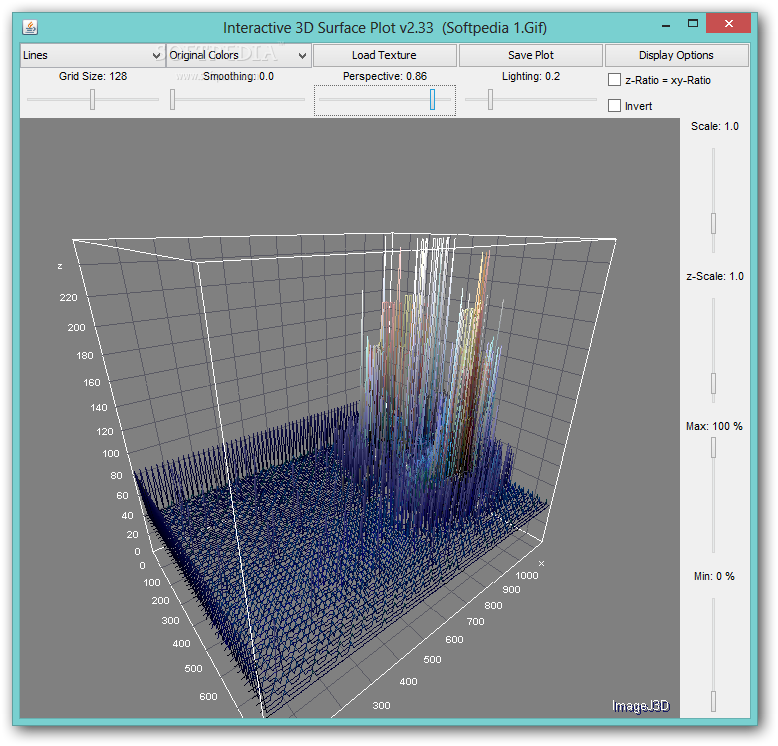Open Display Options
The image size is (778, 746).
pyautogui.click(x=676, y=55)
